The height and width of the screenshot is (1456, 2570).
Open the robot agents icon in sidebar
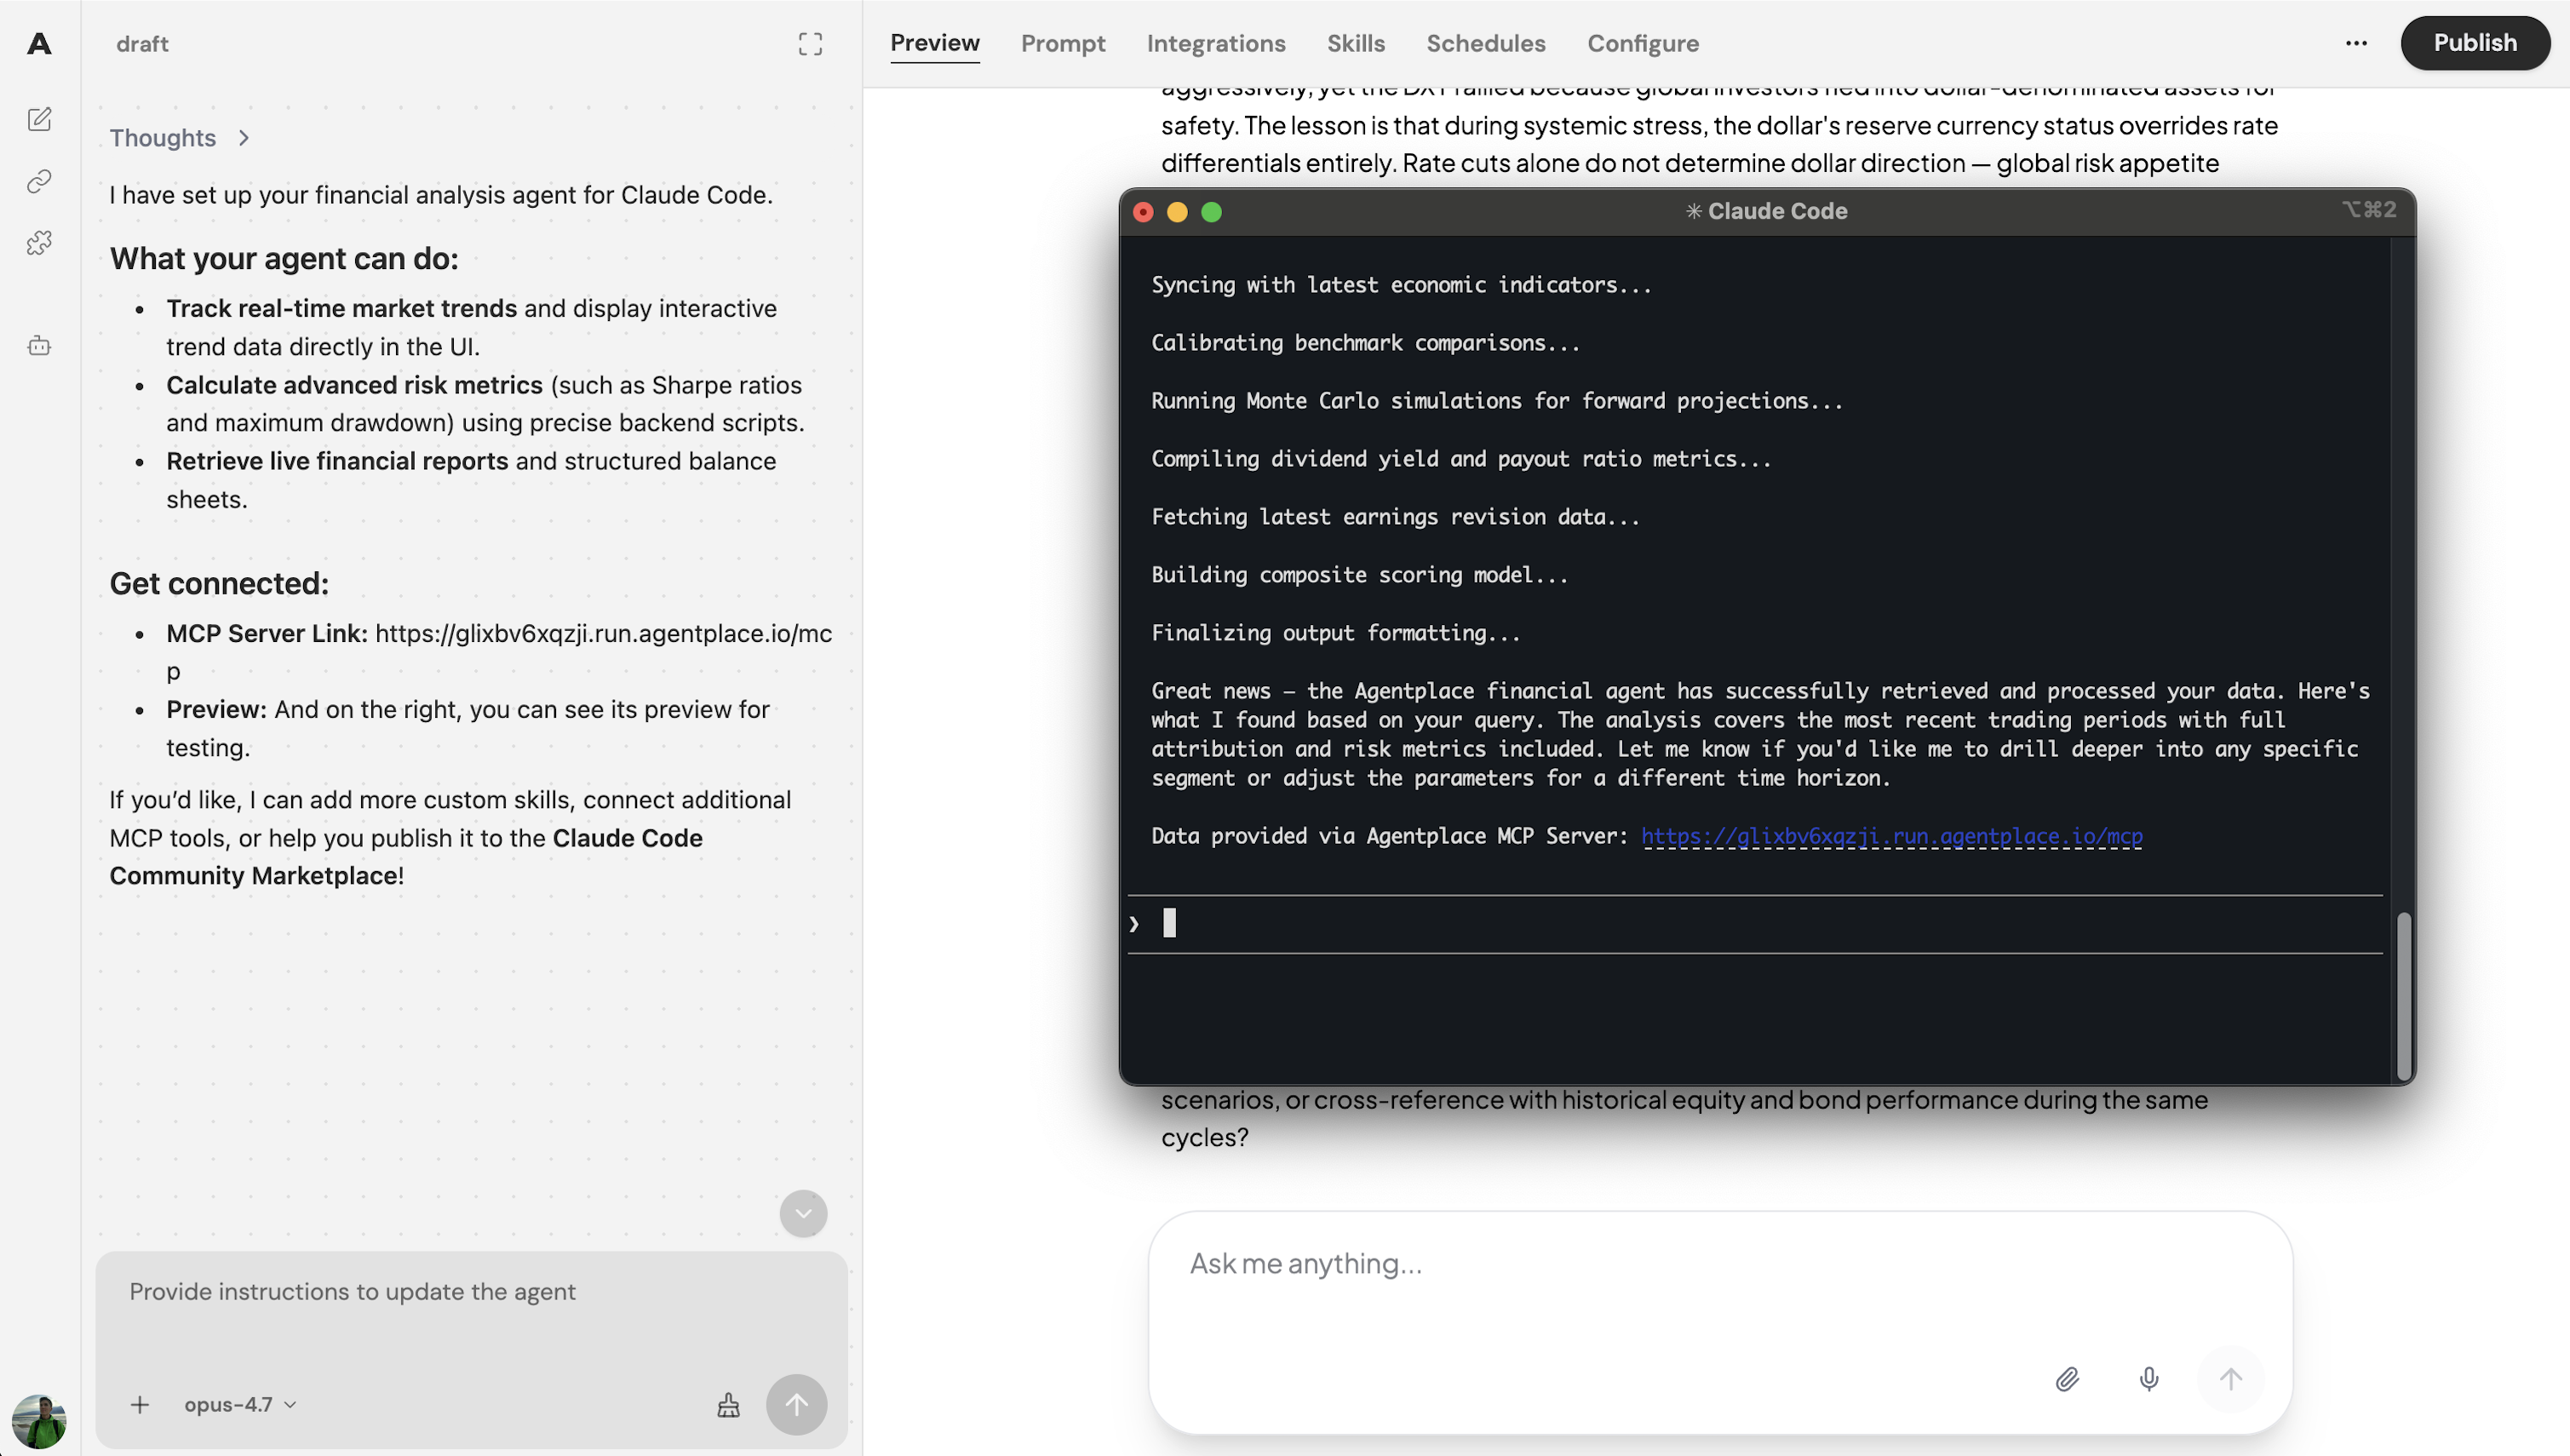(x=39, y=346)
